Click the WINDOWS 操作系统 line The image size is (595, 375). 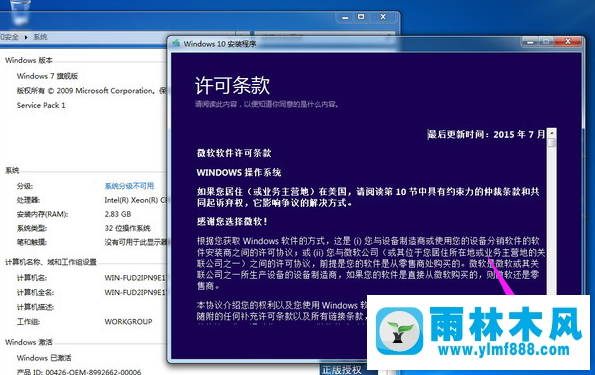point(239,172)
